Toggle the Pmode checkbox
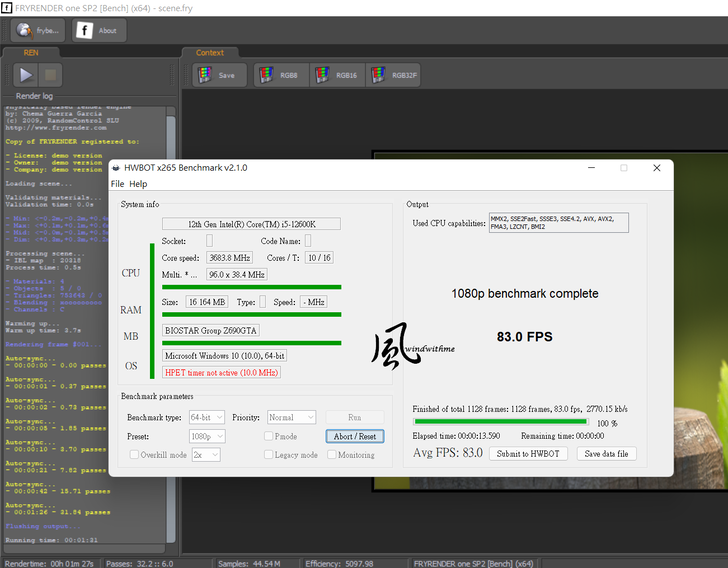Image resolution: width=728 pixels, height=568 pixels. pos(269,436)
